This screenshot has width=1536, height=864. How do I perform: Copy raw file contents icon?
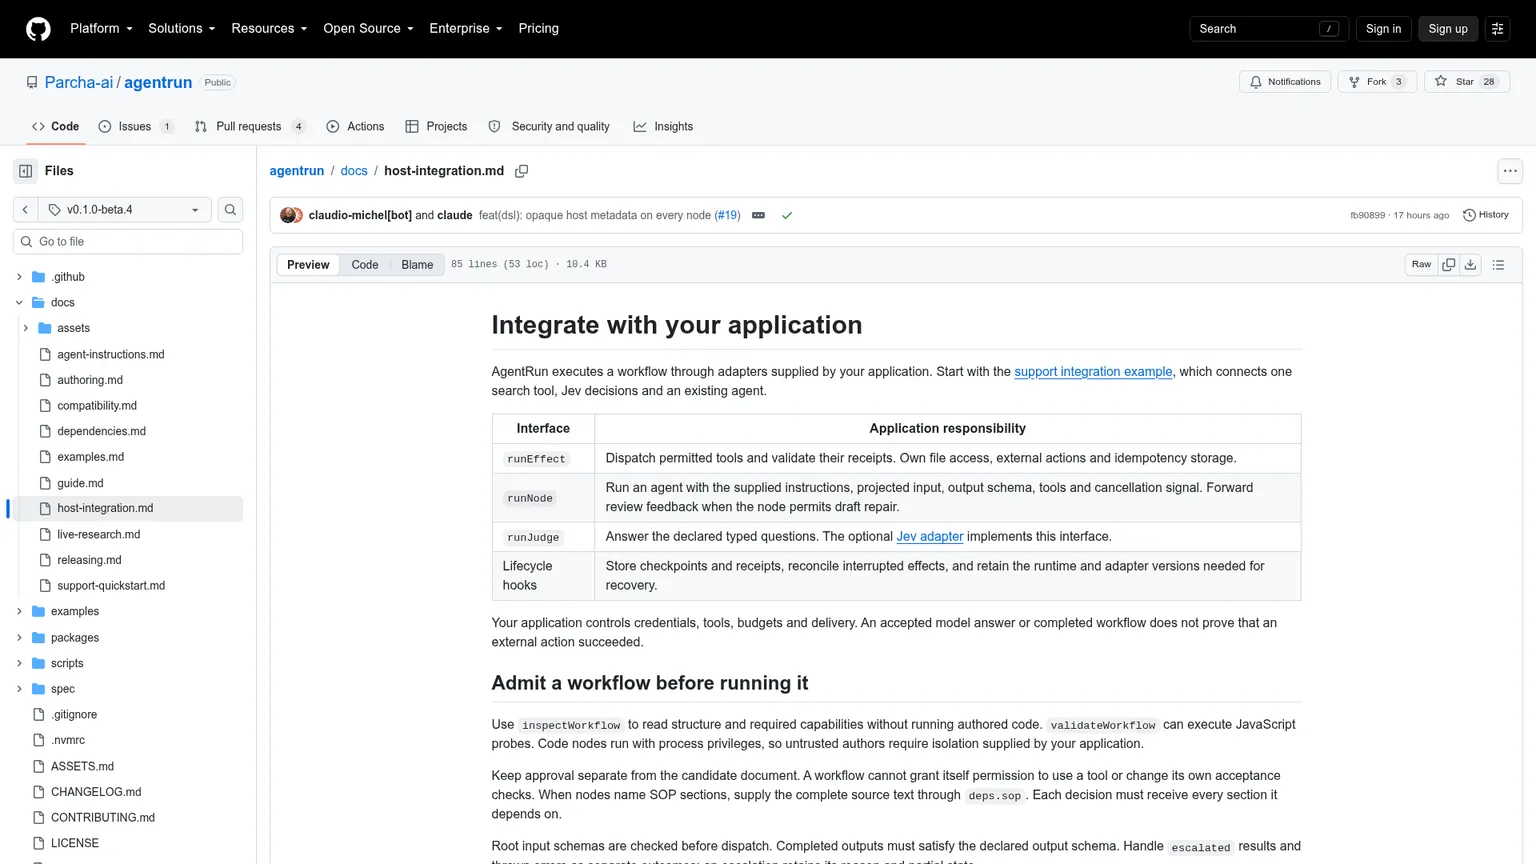click(1448, 265)
